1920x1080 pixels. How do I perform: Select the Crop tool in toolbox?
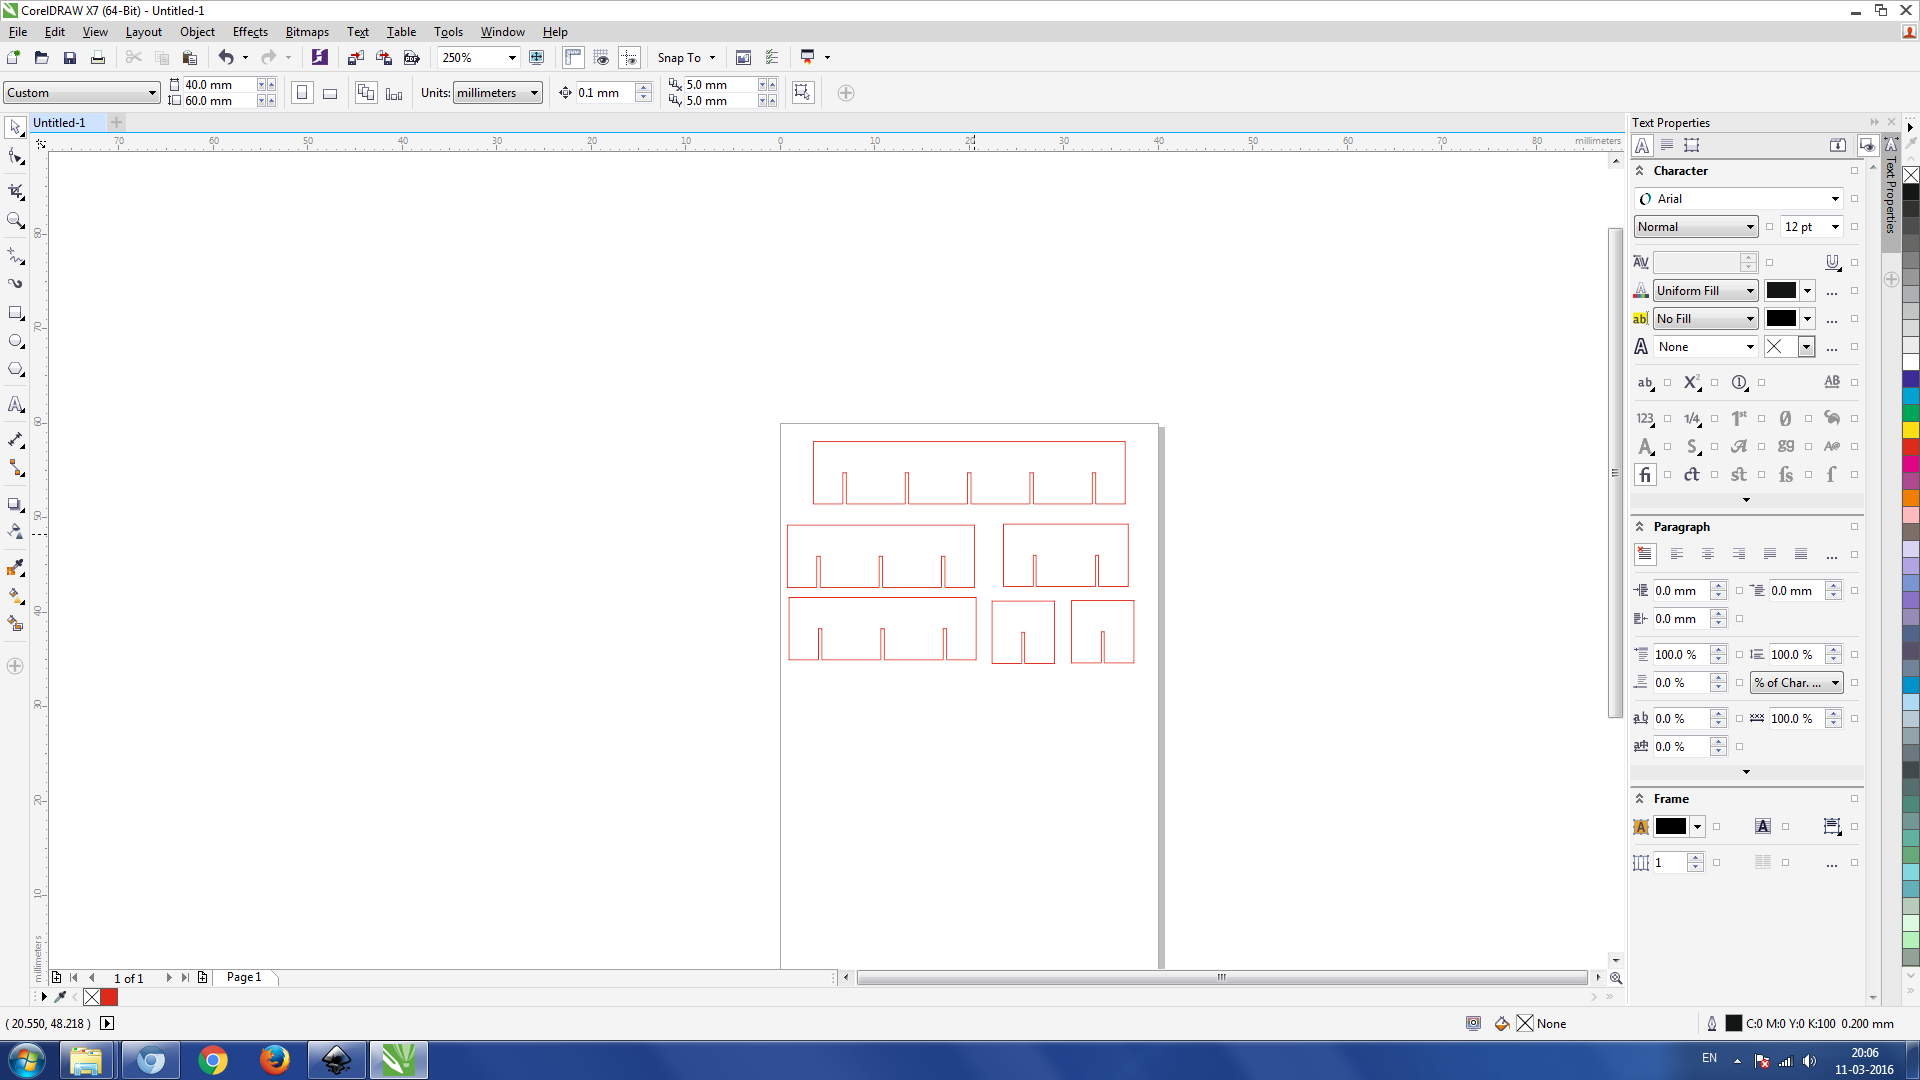[15, 191]
